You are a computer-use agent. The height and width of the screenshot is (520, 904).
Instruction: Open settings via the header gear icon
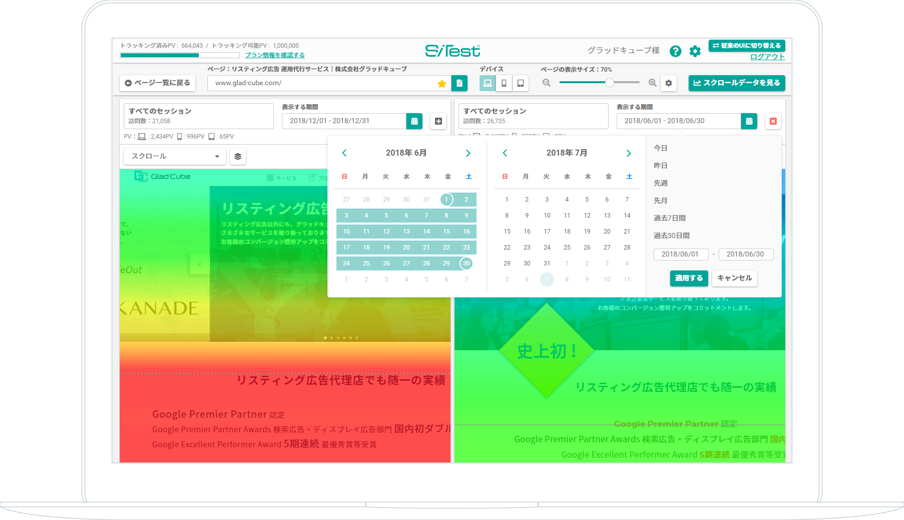[695, 51]
